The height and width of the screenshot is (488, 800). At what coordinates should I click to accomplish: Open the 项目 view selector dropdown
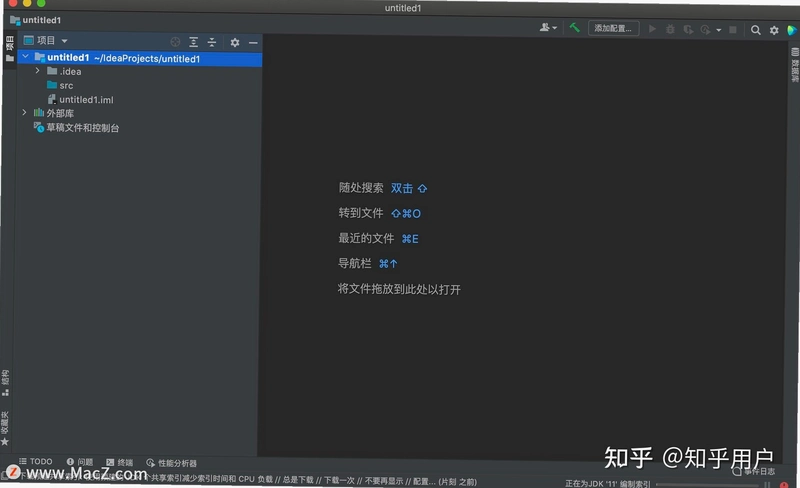45,40
